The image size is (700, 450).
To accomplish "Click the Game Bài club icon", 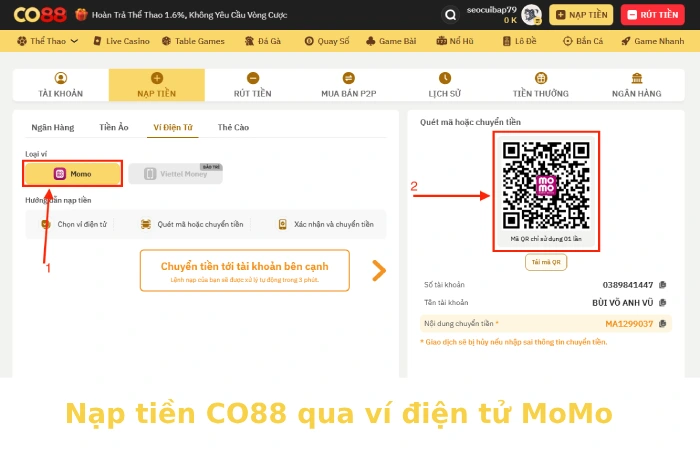I will (371, 41).
